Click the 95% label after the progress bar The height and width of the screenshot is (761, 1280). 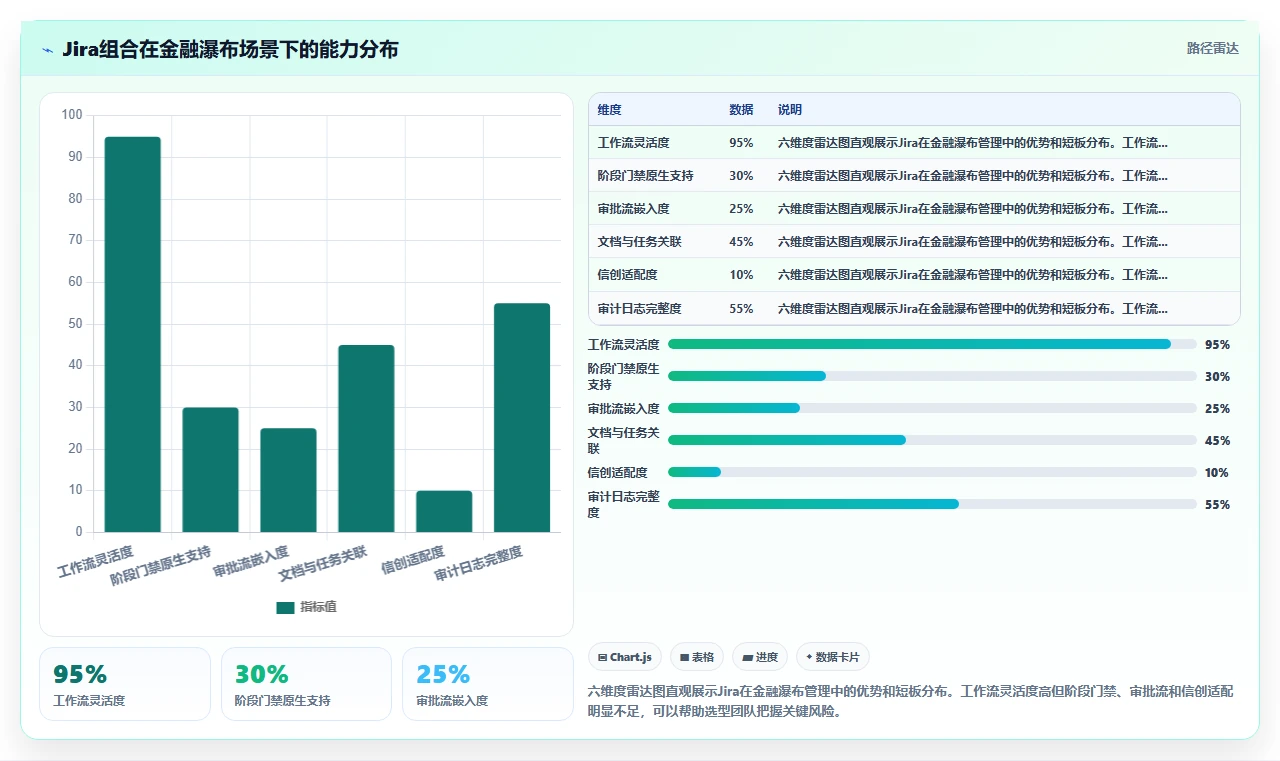tap(1217, 345)
